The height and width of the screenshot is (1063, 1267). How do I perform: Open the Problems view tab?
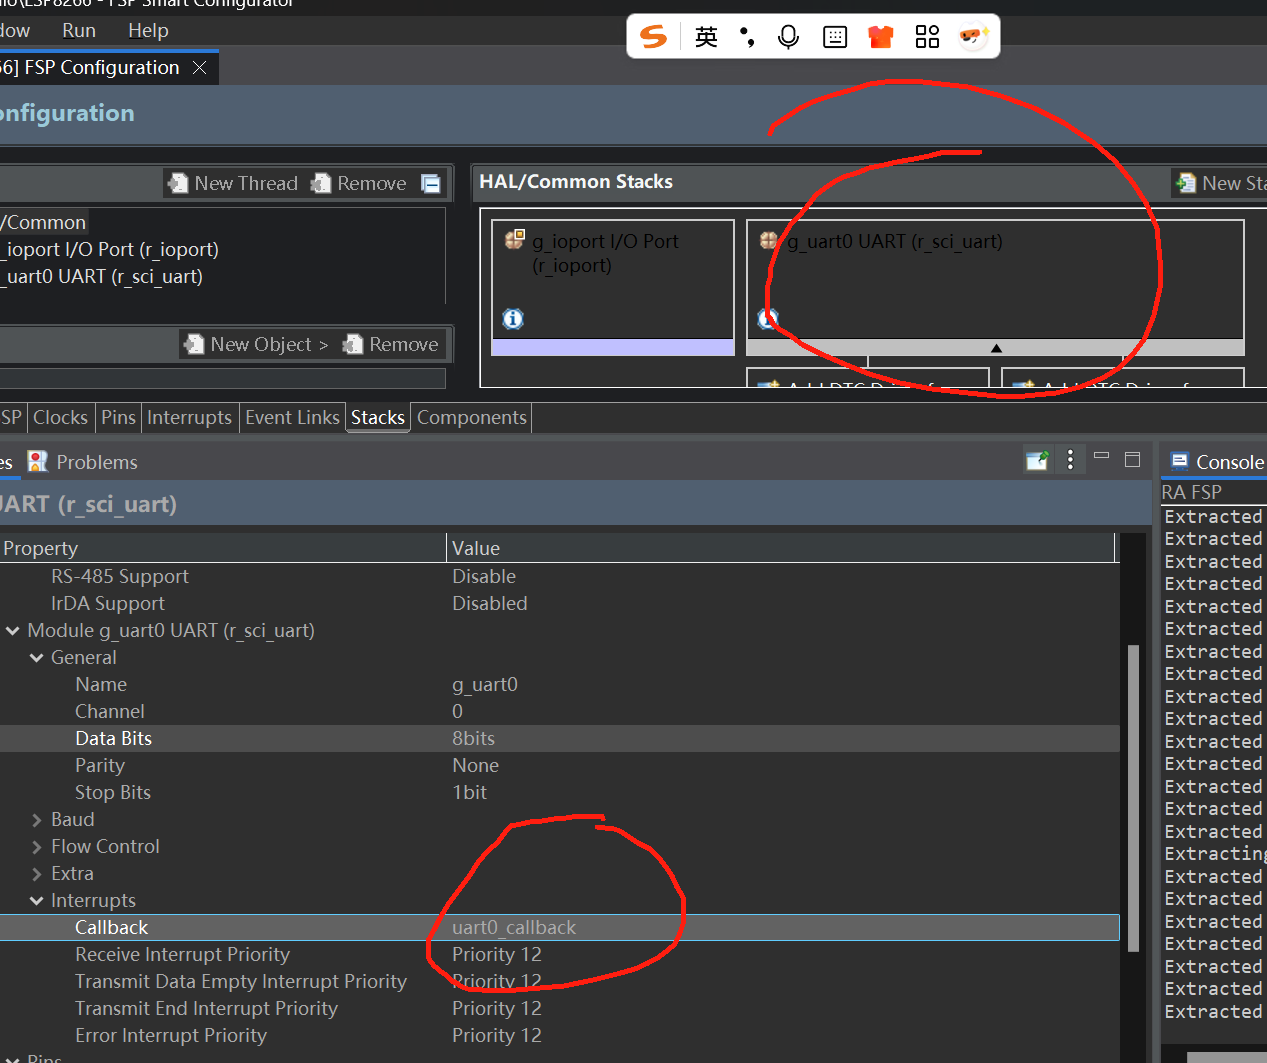83,461
